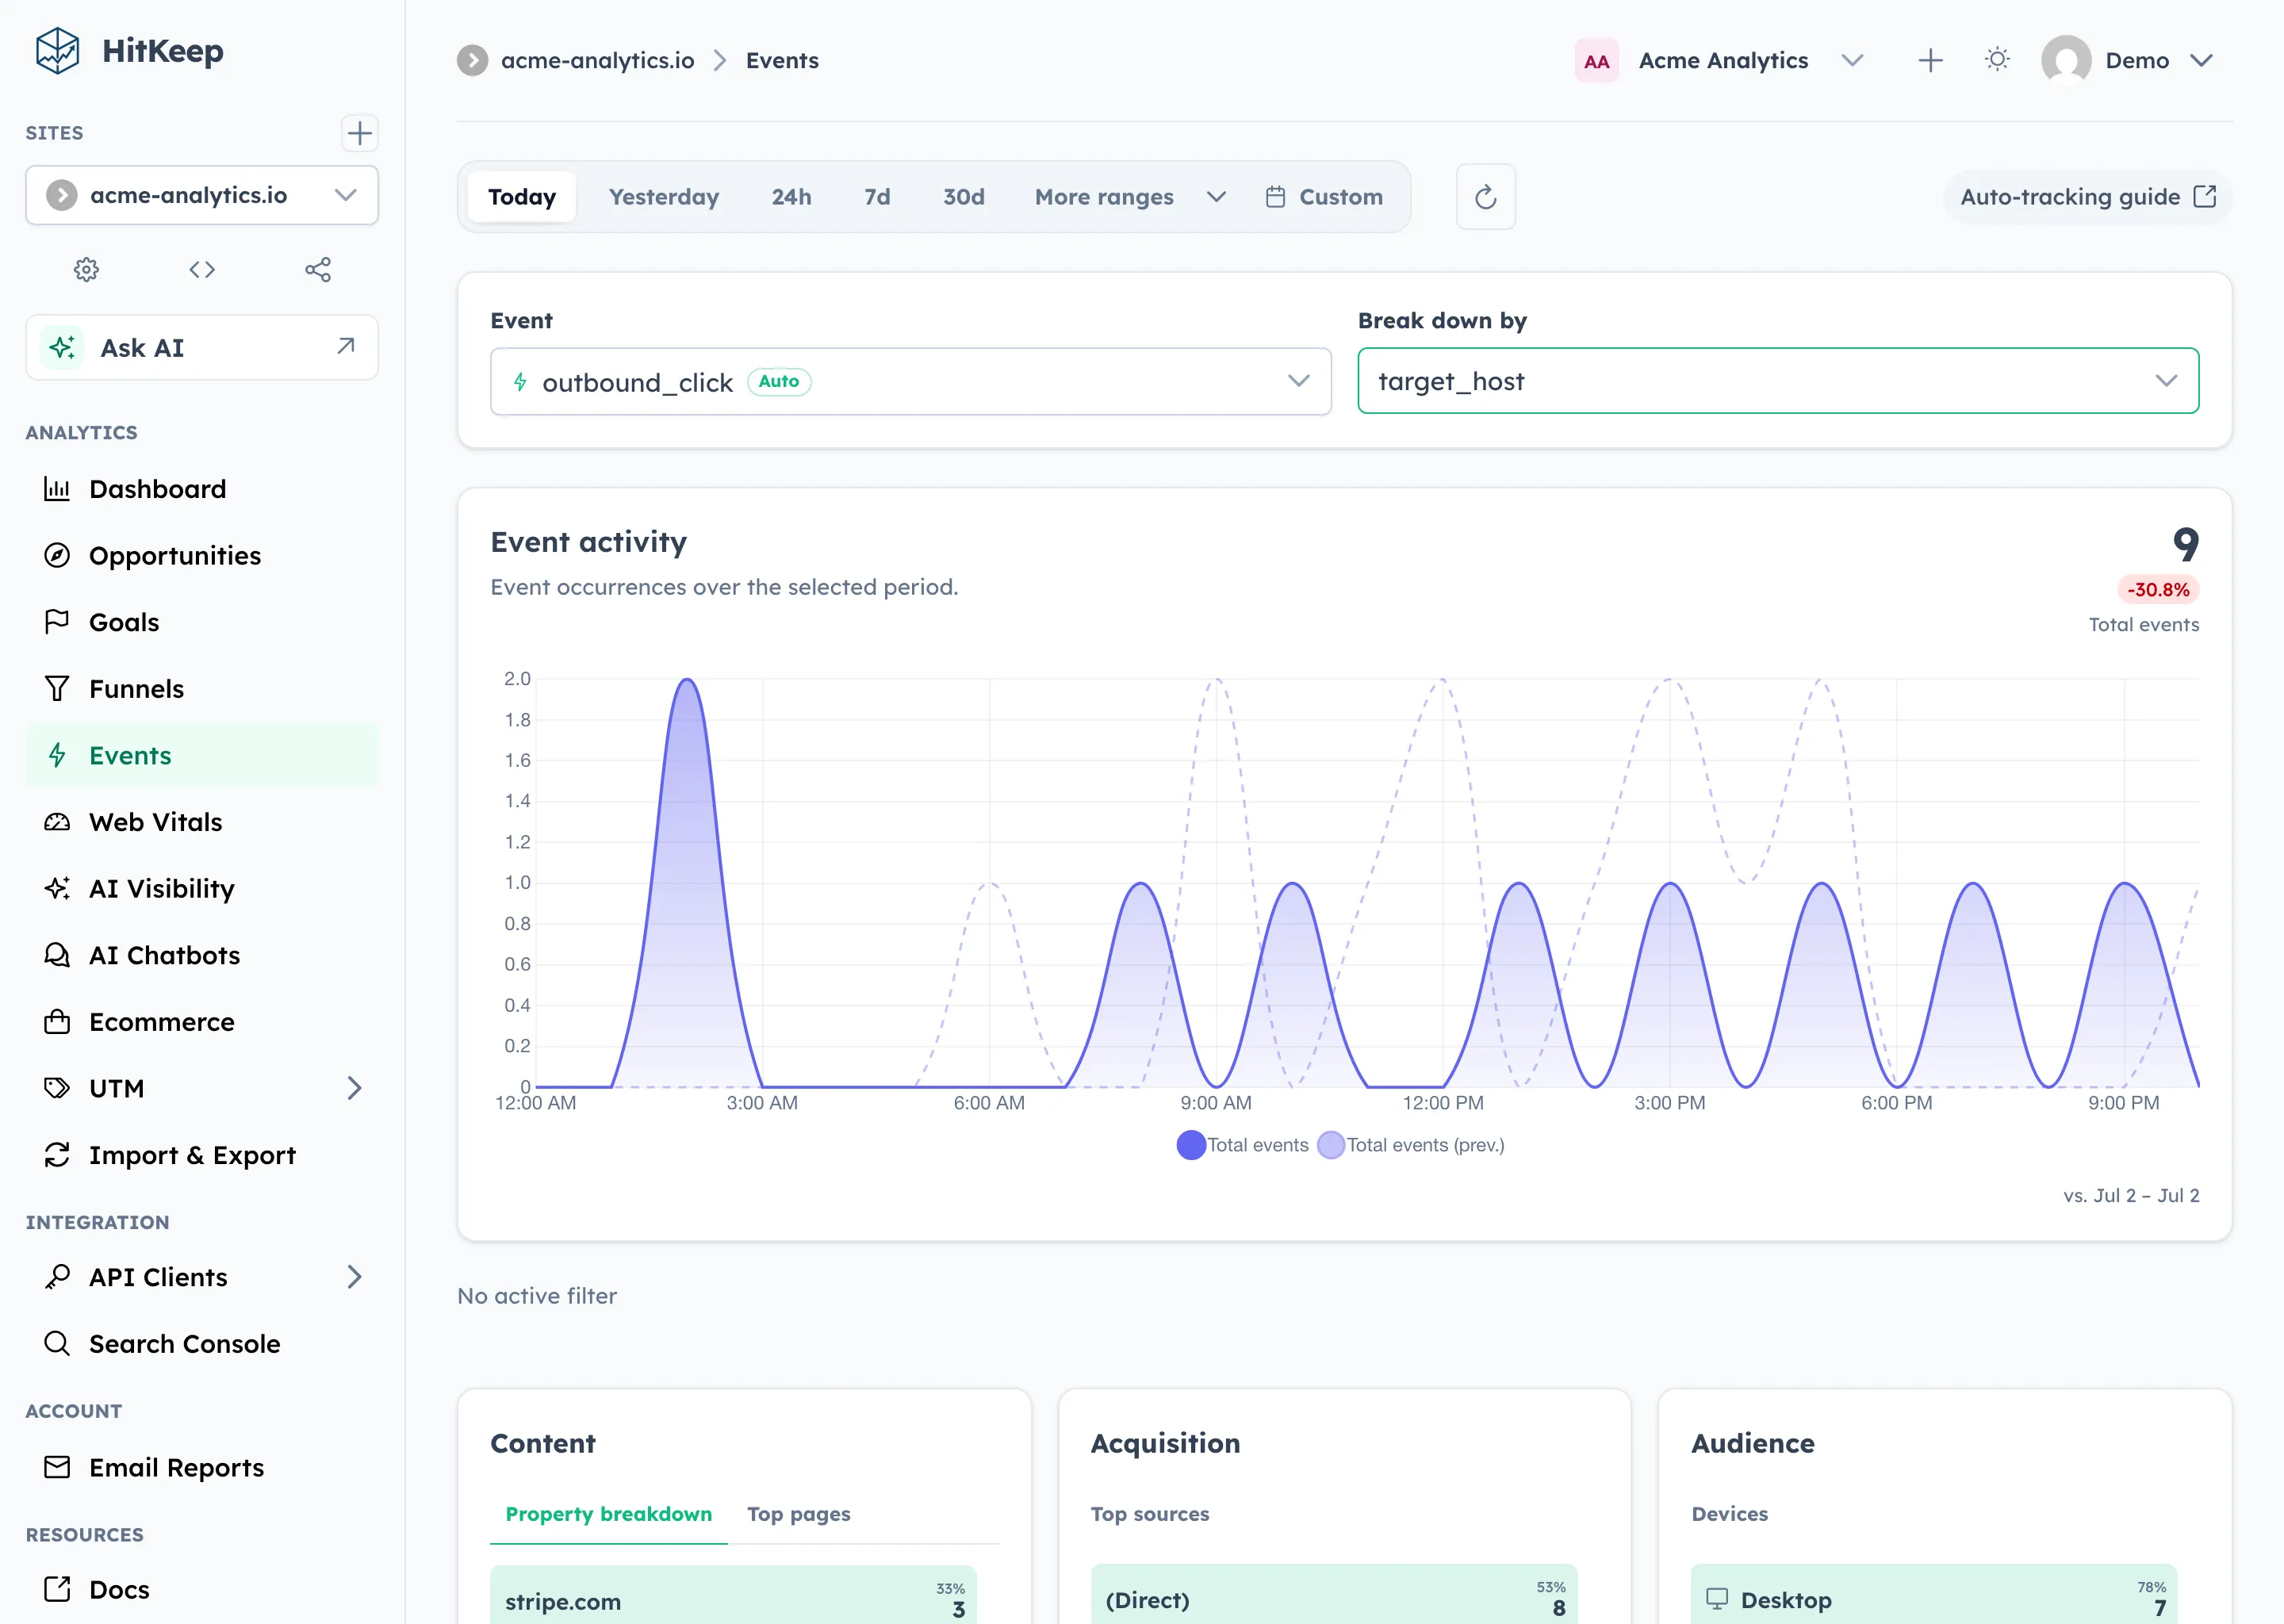The width and height of the screenshot is (2284, 1624).
Task: Open the Auto-tracking guide link
Action: tap(2088, 197)
